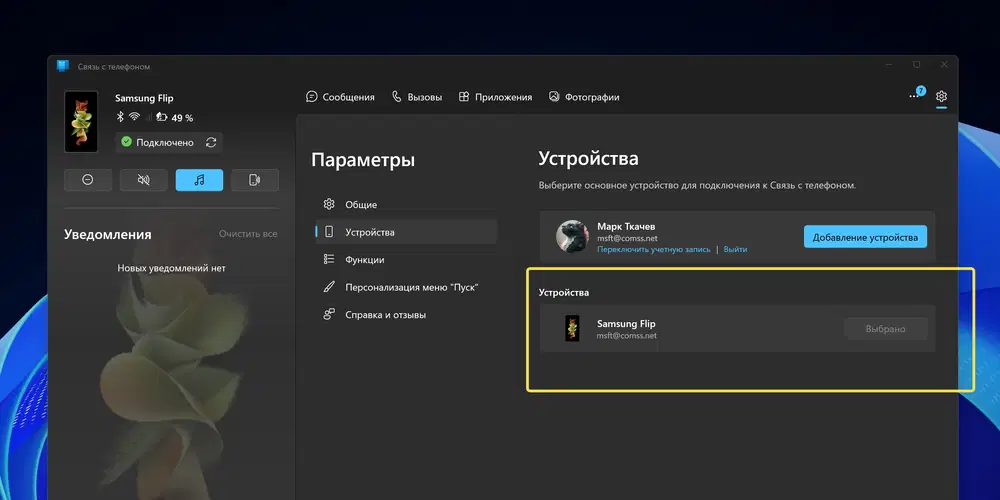Click the battery 49 % indicator
Screen dimensions: 1000x500
[x=175, y=117]
